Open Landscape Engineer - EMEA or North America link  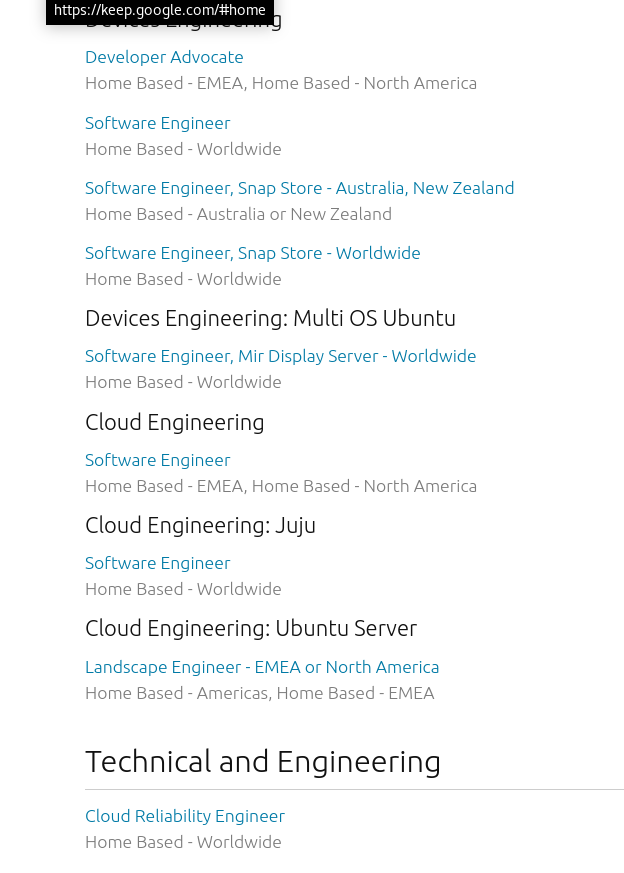262,668
